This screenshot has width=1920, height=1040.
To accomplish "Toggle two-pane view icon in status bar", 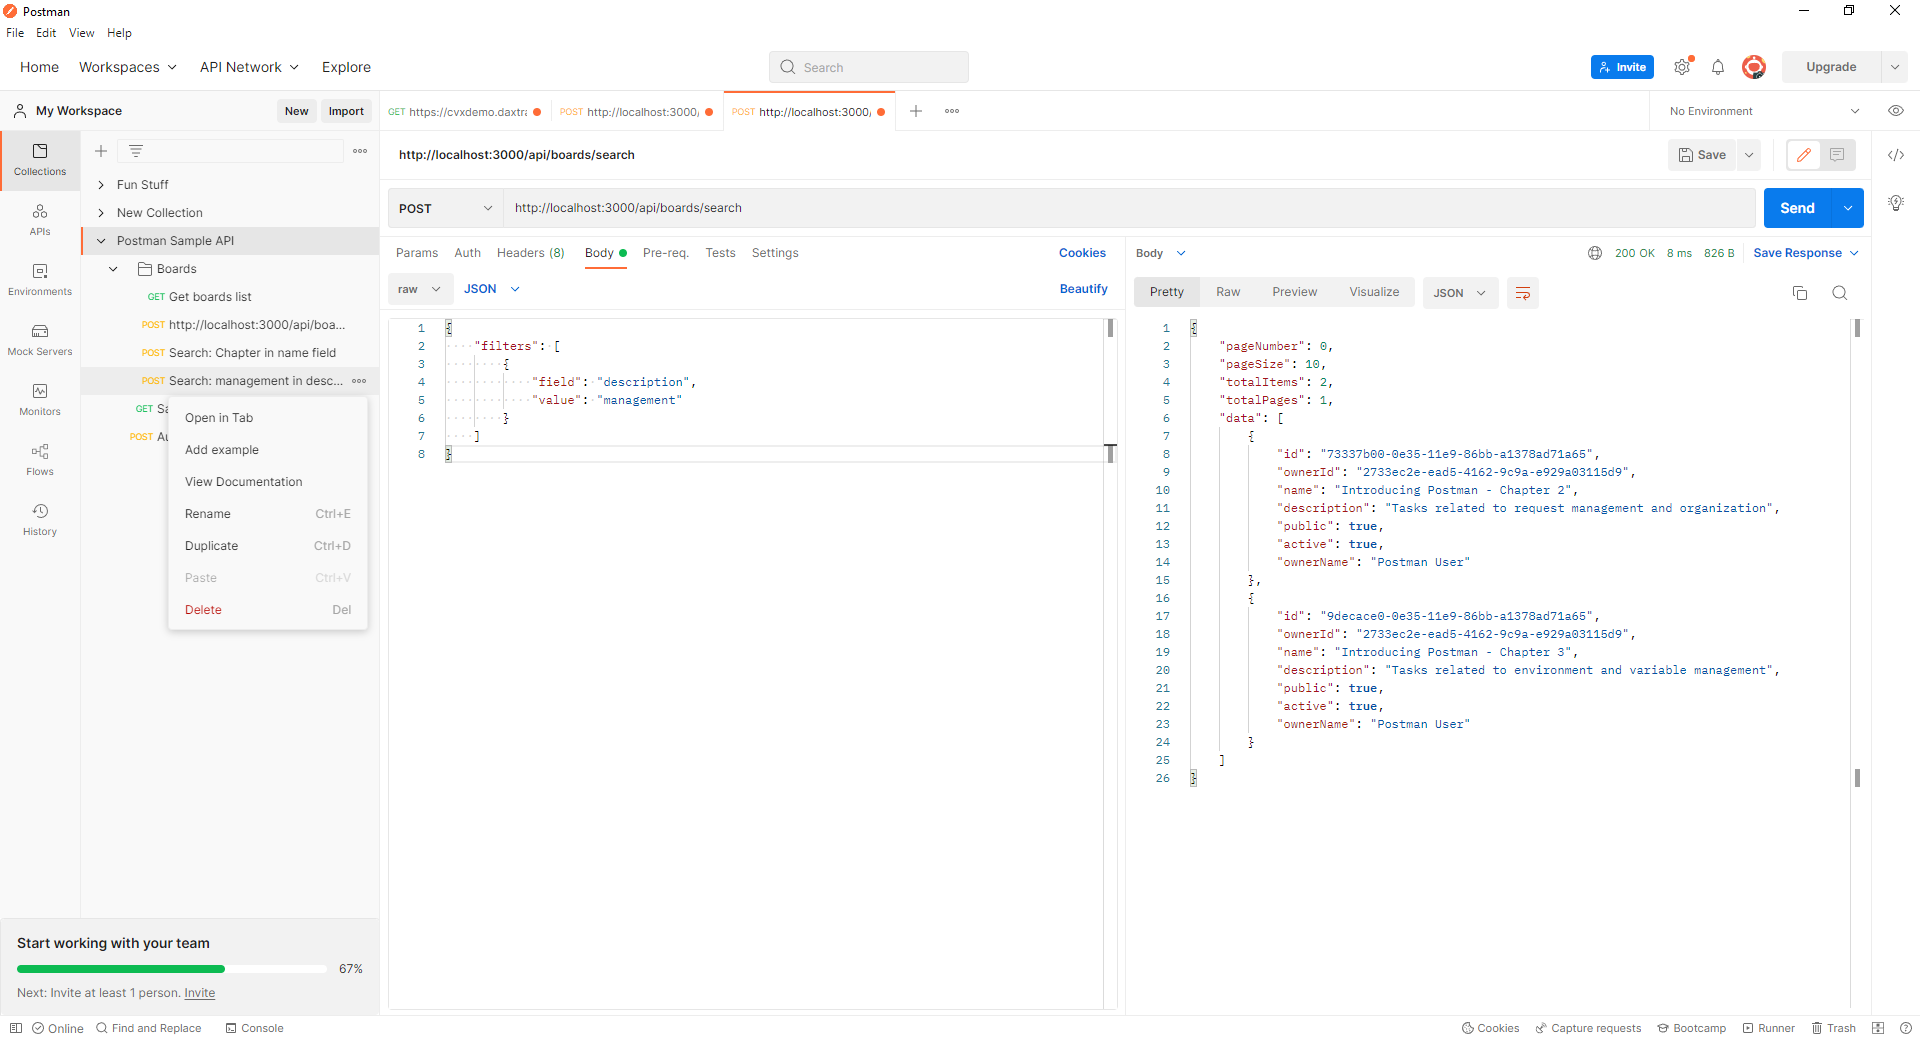I will tap(1878, 1028).
